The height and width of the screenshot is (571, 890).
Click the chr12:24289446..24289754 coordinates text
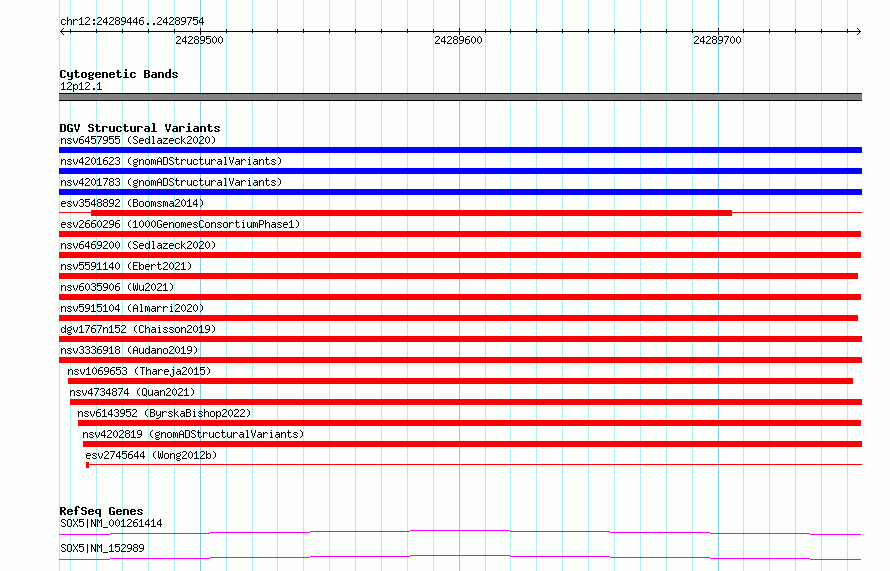click(x=132, y=22)
